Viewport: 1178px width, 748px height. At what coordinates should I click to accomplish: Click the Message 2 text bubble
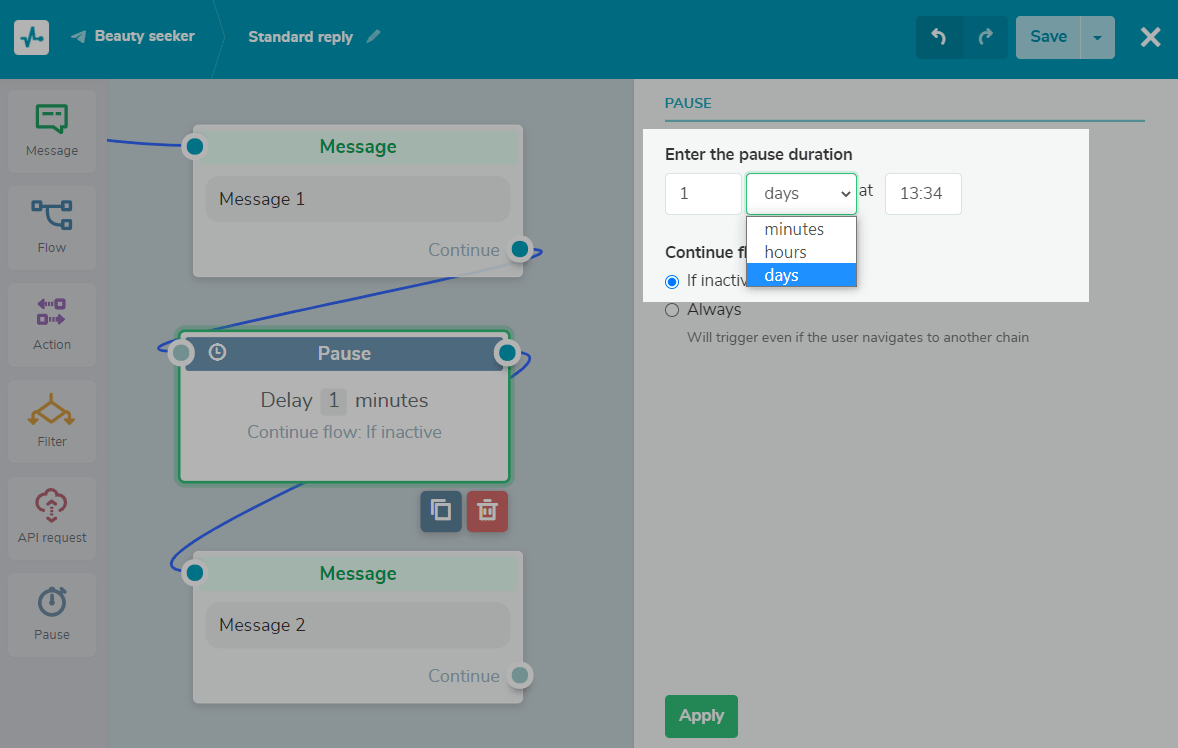click(358, 625)
